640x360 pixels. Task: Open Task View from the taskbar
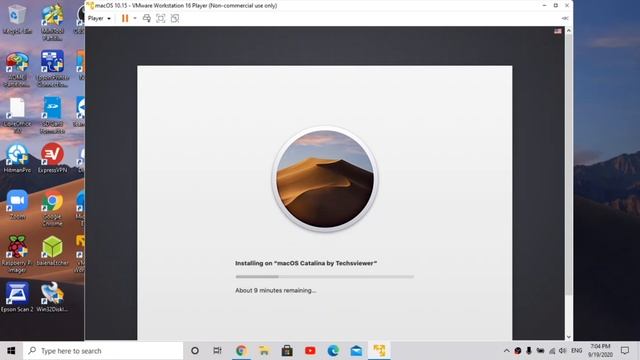(218, 351)
